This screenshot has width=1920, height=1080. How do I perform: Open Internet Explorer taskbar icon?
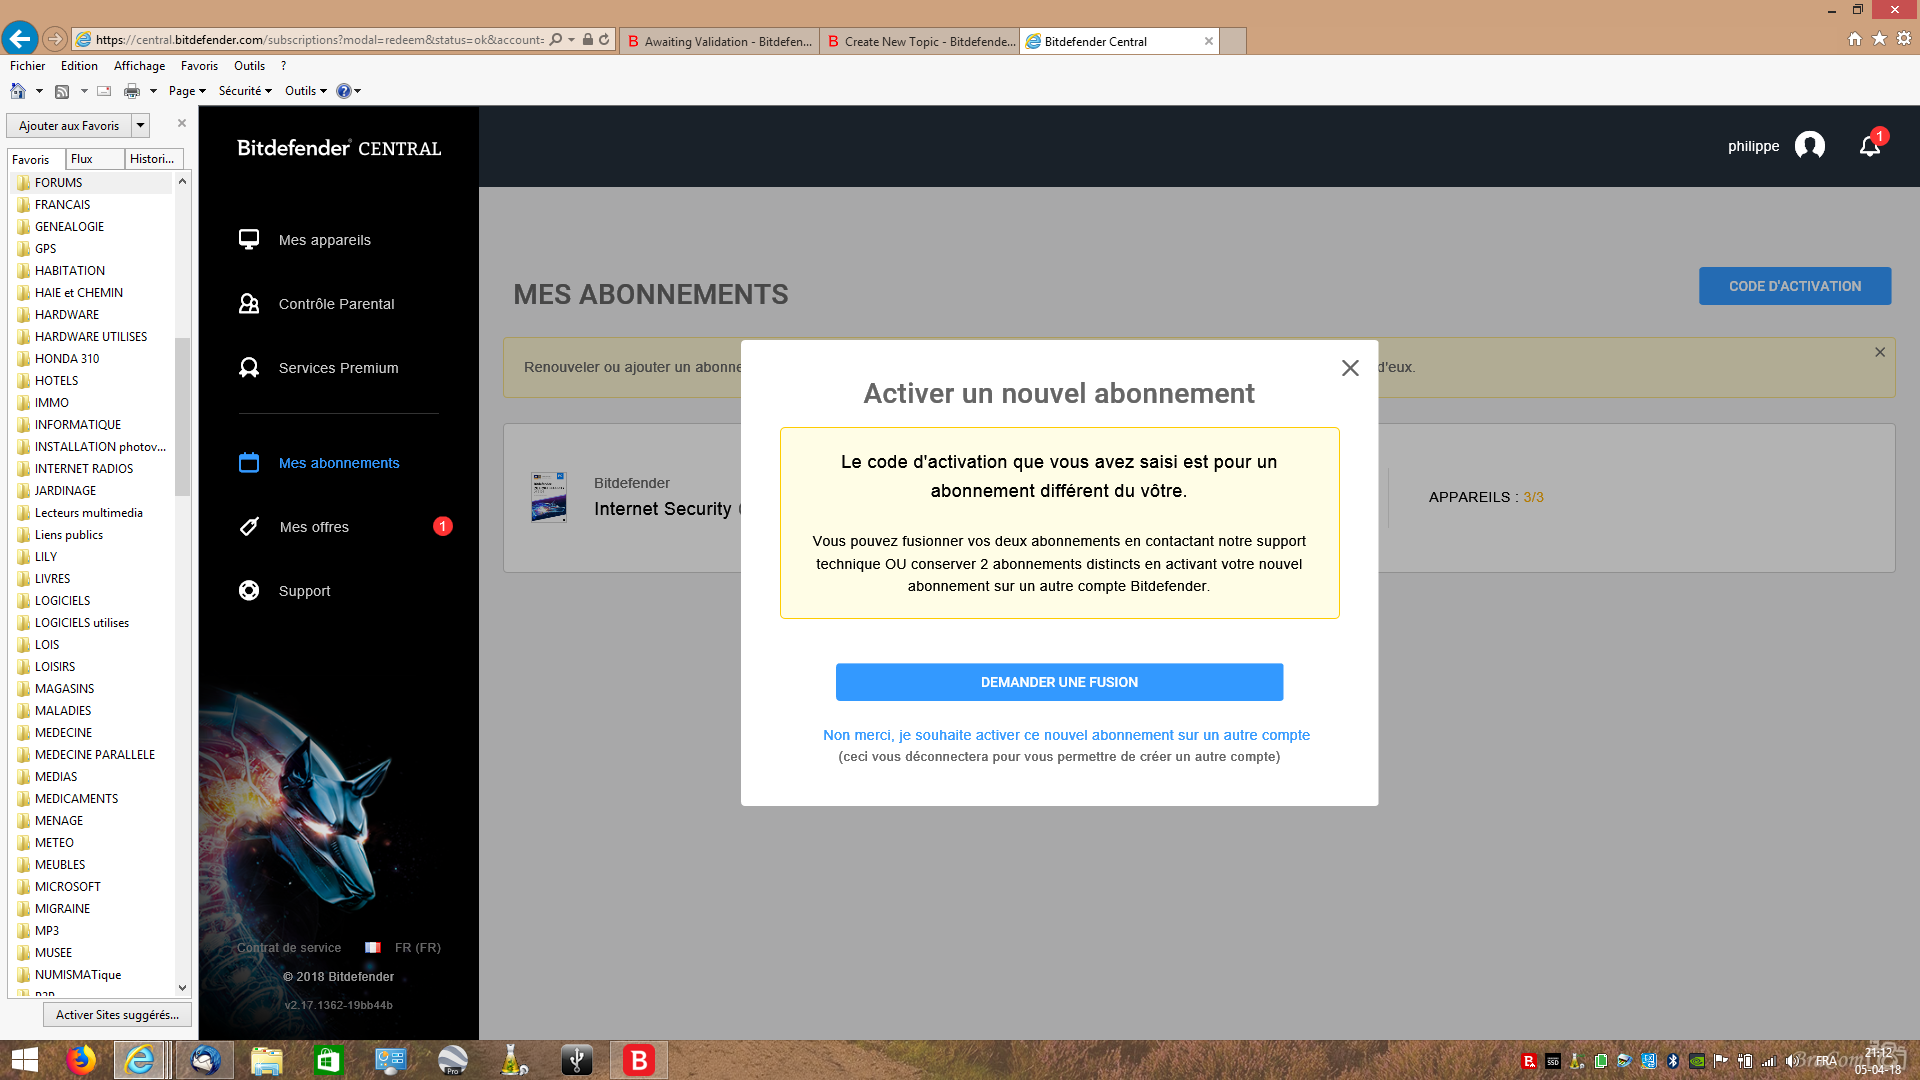pos(140,1060)
